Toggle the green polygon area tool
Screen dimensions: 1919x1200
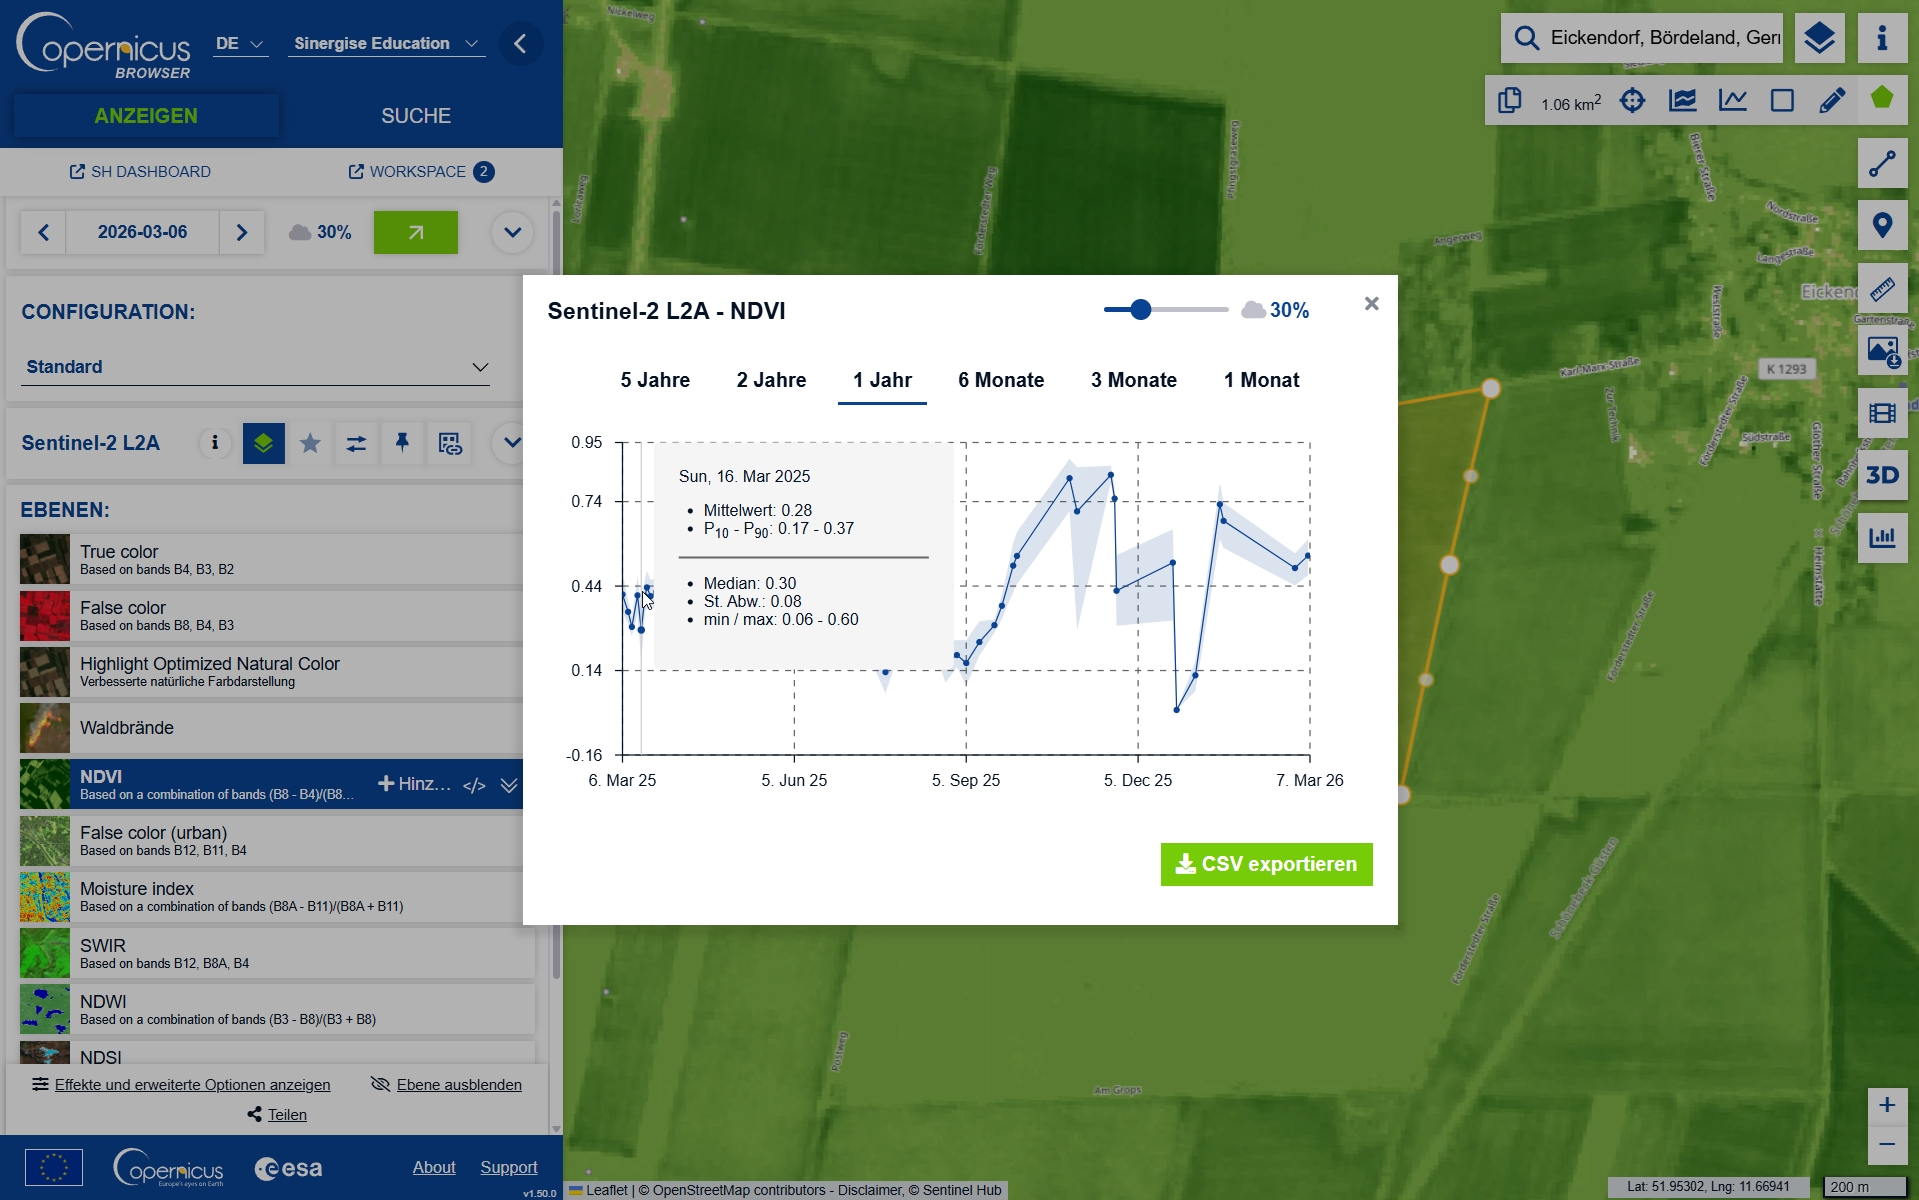pos(1882,98)
